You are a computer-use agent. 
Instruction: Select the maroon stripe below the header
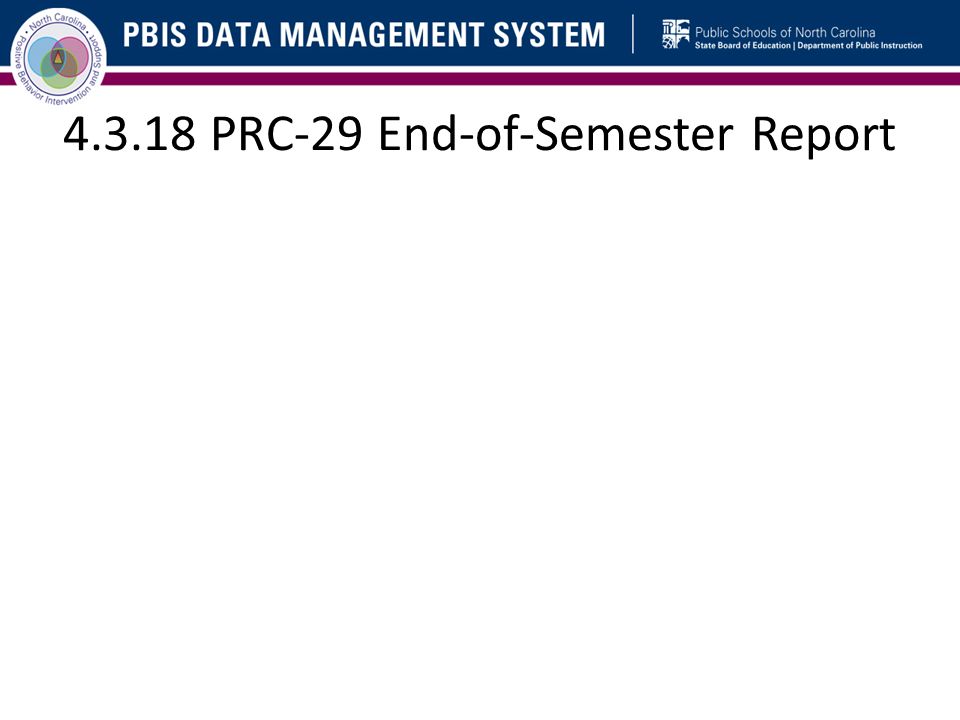click(x=527, y=78)
